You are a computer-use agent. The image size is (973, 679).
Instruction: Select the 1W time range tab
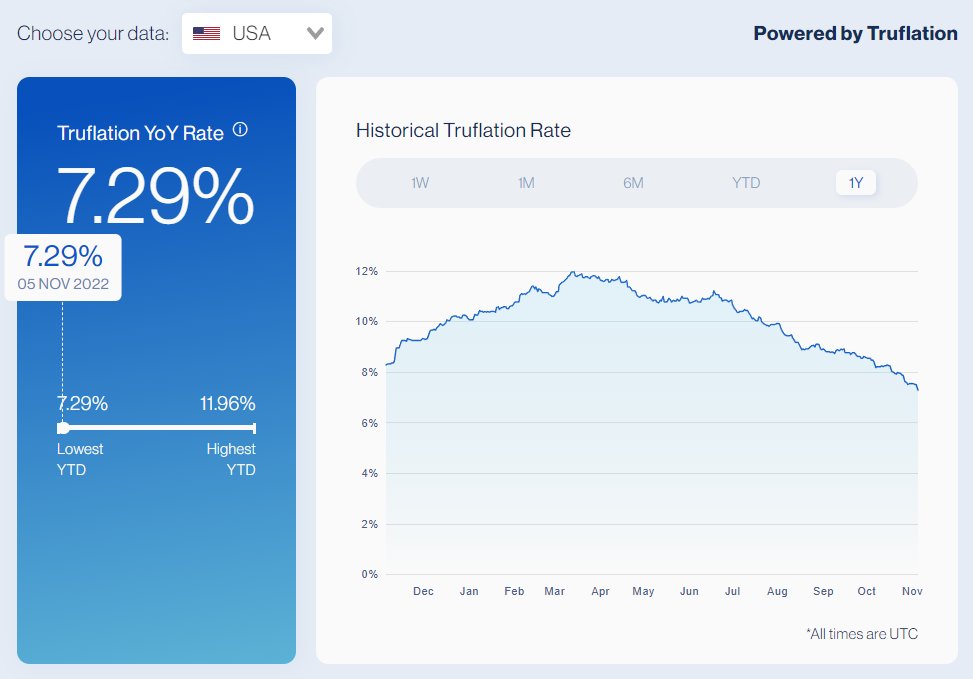420,183
